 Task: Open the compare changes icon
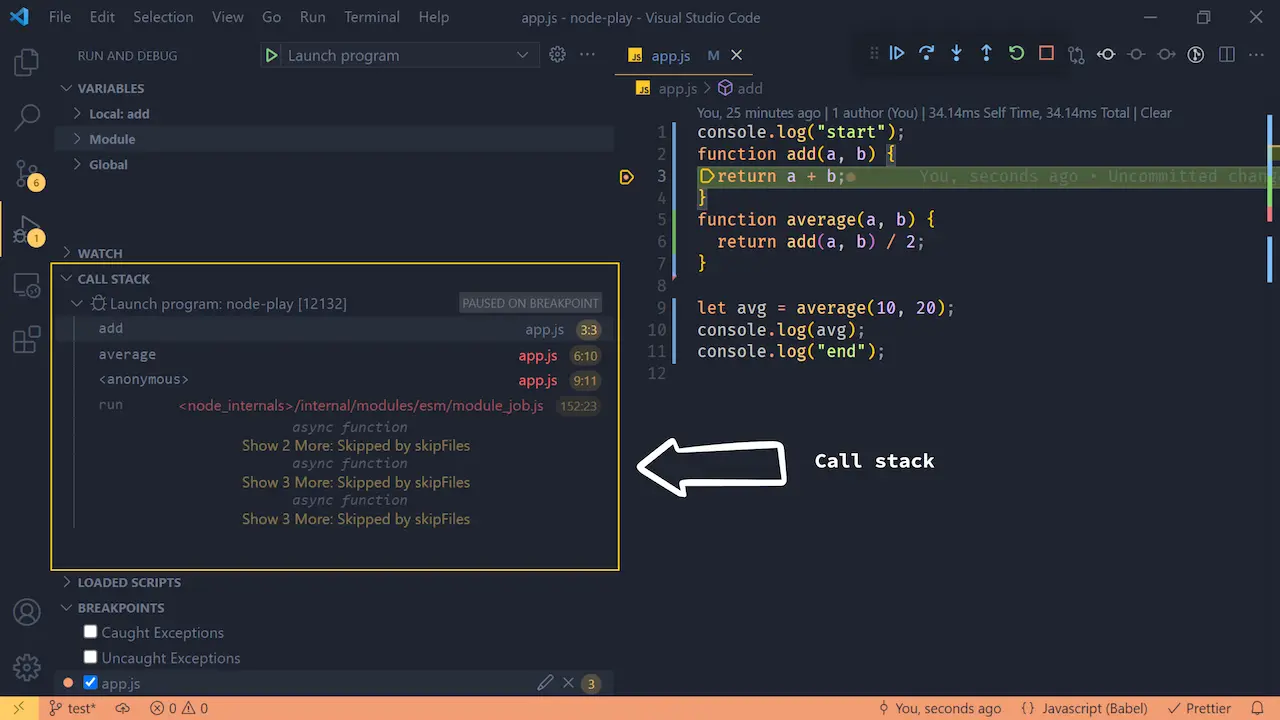click(1076, 55)
